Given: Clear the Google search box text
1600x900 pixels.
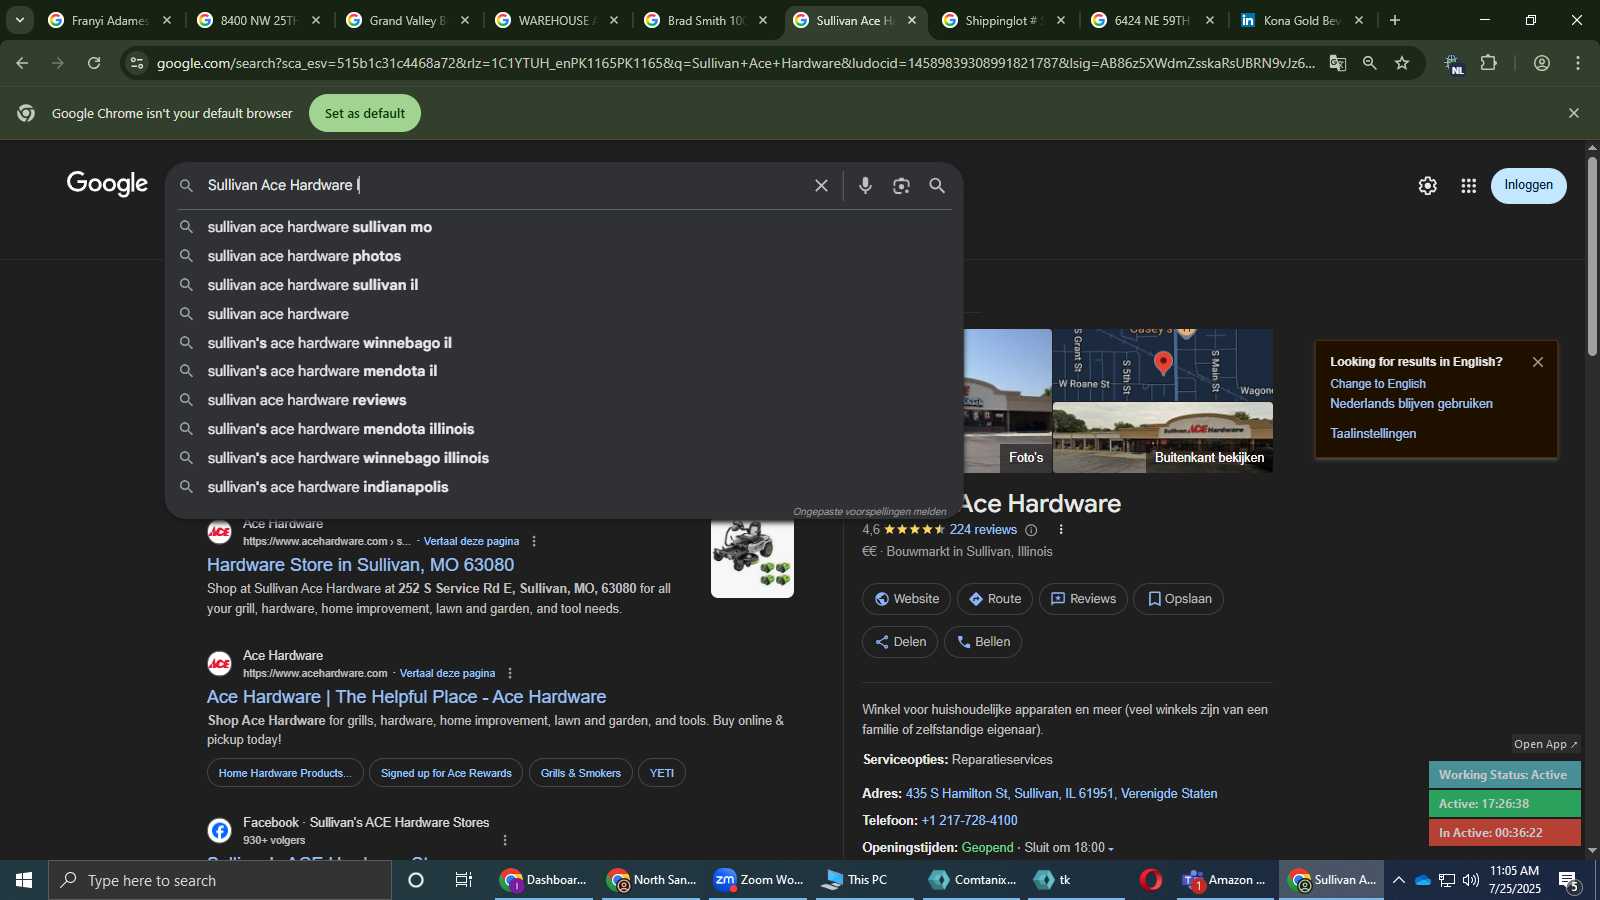Looking at the screenshot, I should [821, 186].
